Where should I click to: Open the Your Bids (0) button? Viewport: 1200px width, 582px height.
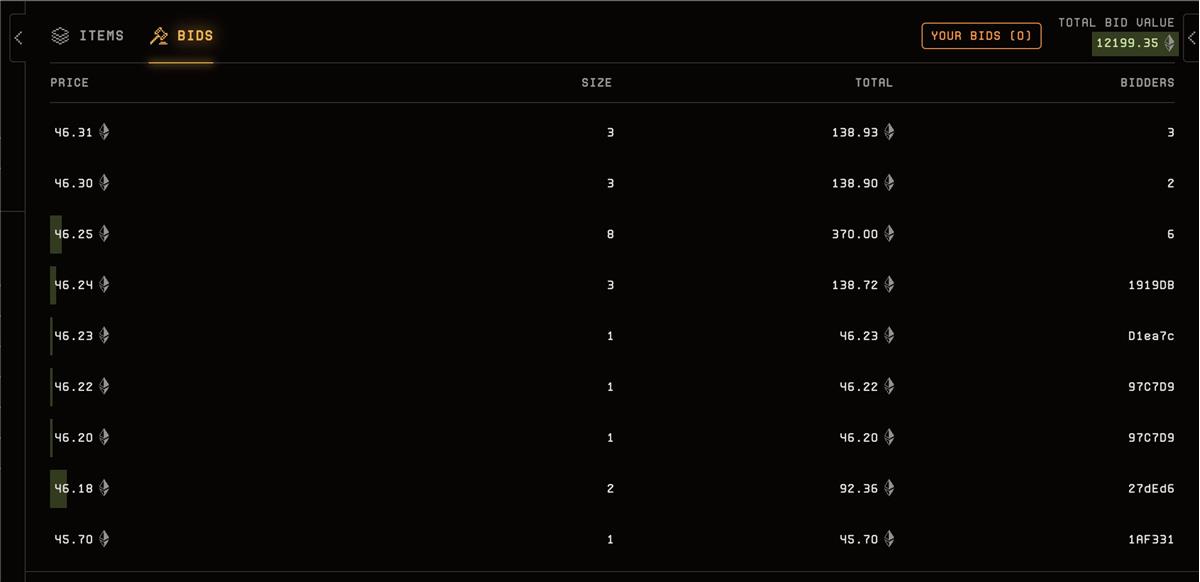click(981, 36)
